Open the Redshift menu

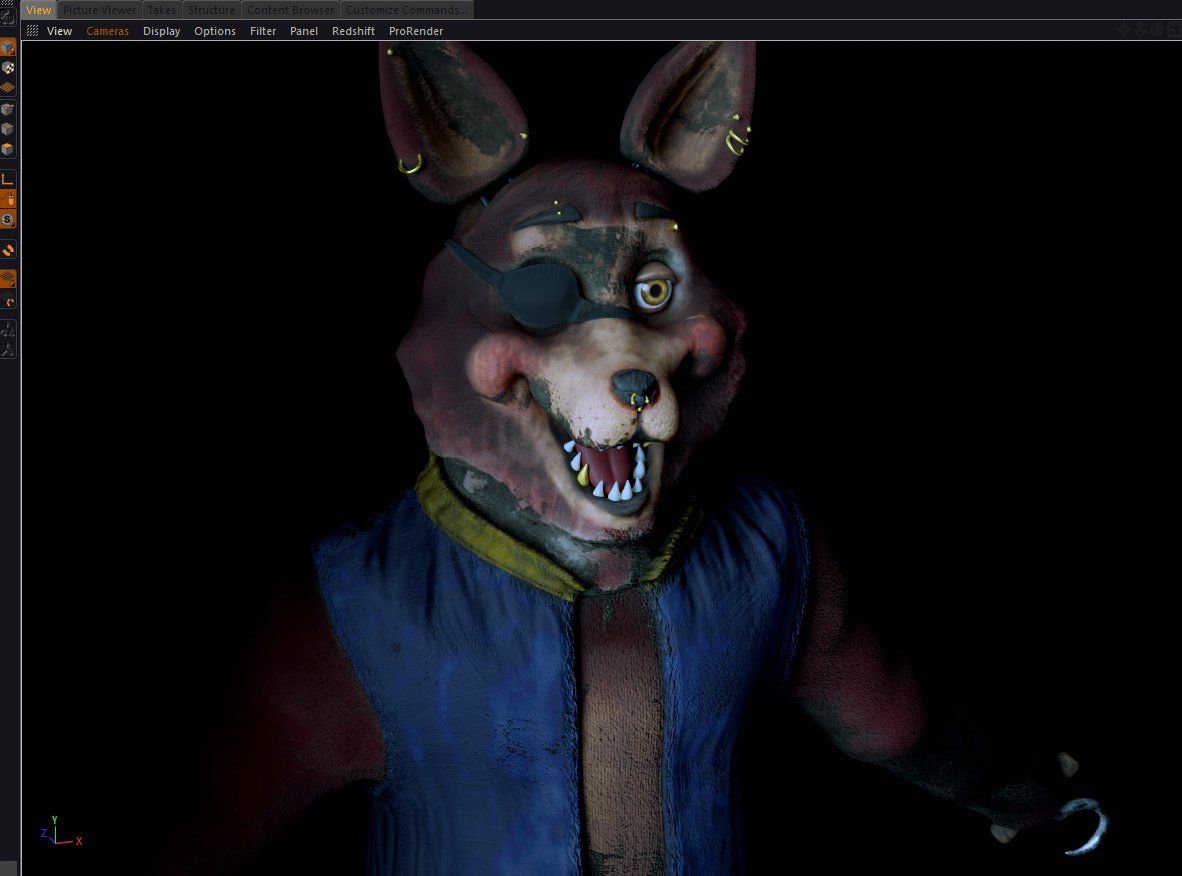[353, 31]
